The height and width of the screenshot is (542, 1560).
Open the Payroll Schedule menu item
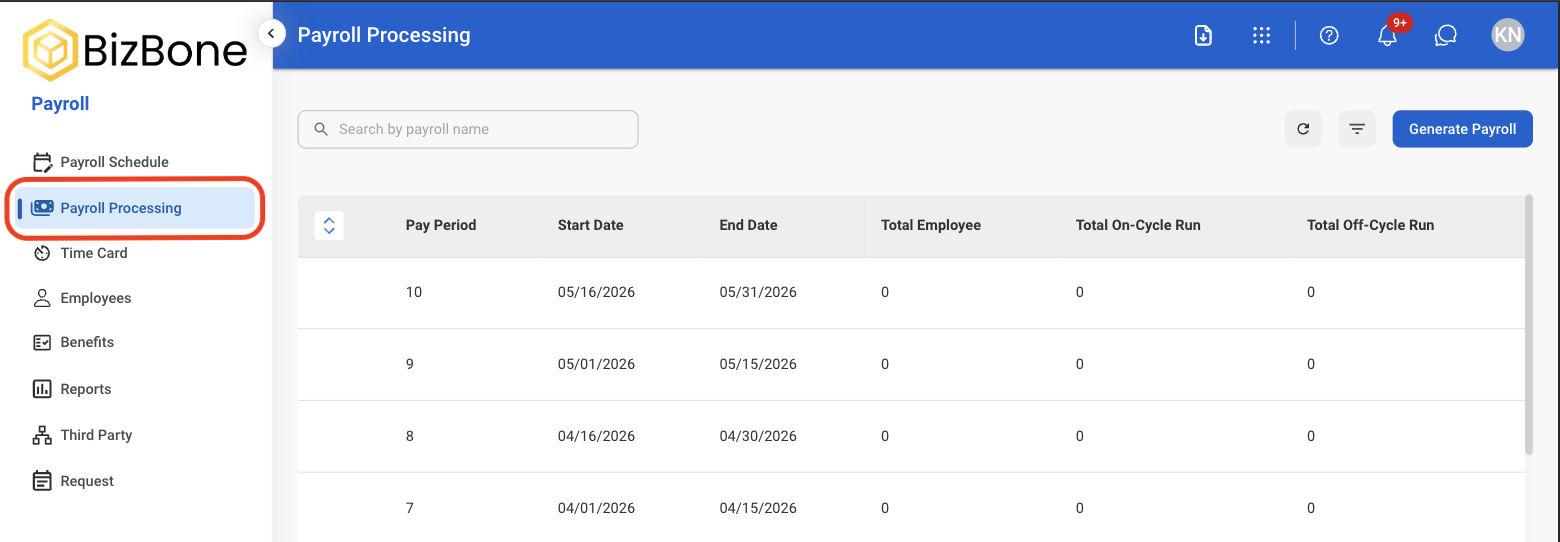(x=114, y=162)
